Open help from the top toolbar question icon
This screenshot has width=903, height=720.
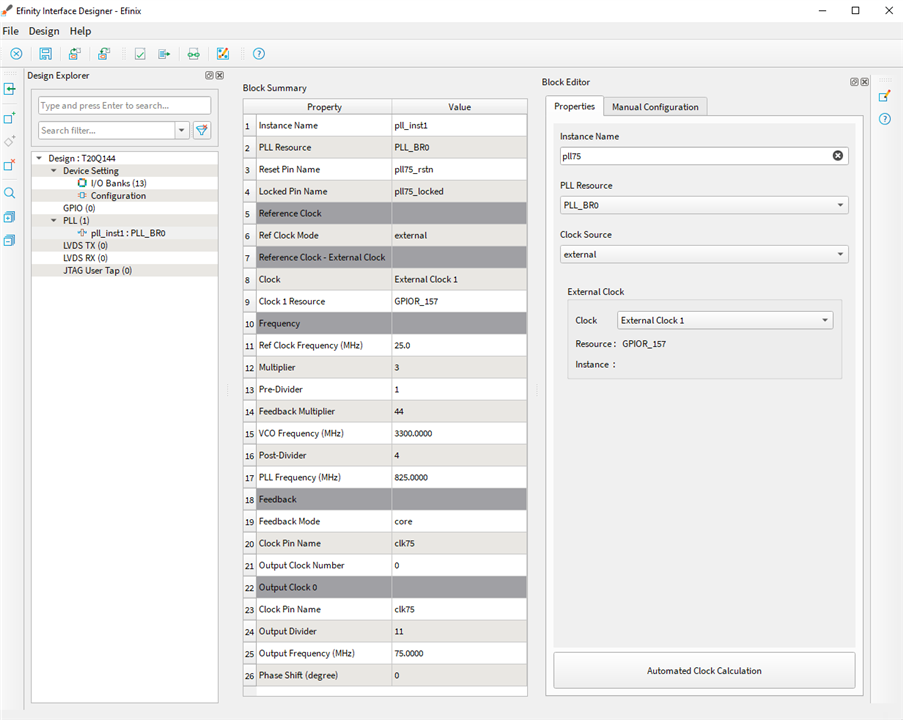259,54
